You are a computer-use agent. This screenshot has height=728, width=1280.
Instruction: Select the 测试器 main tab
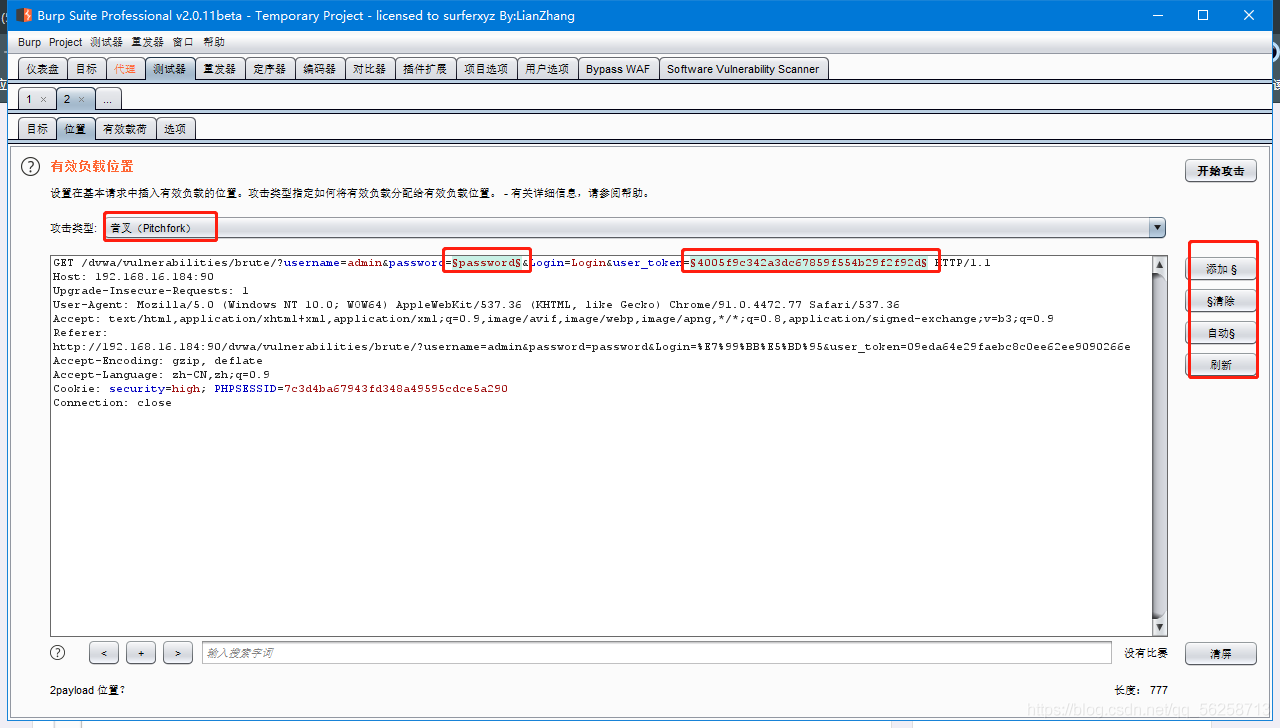point(169,69)
